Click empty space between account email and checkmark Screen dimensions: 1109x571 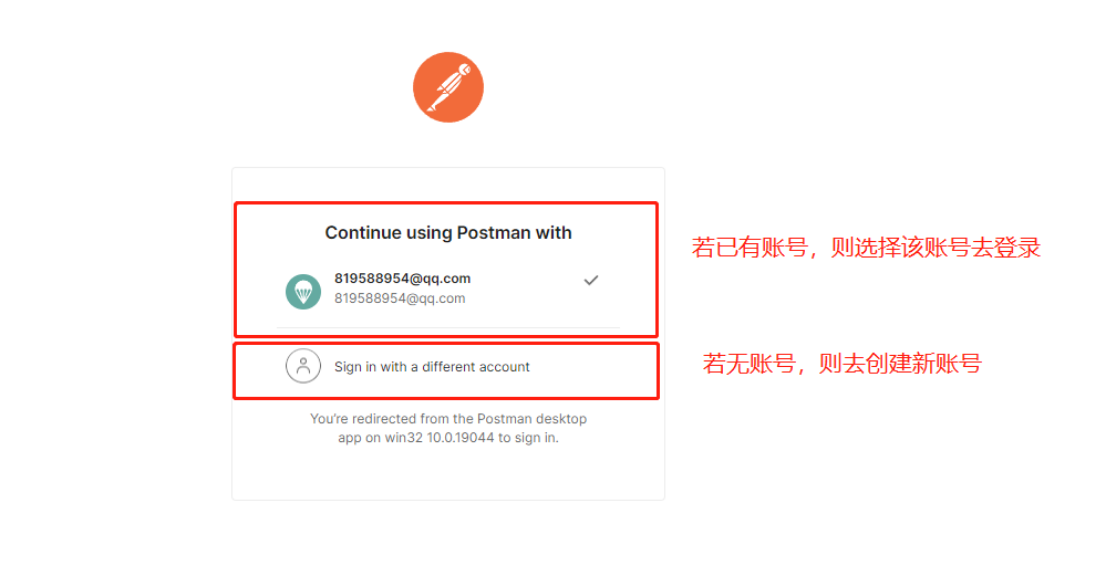tap(527, 289)
